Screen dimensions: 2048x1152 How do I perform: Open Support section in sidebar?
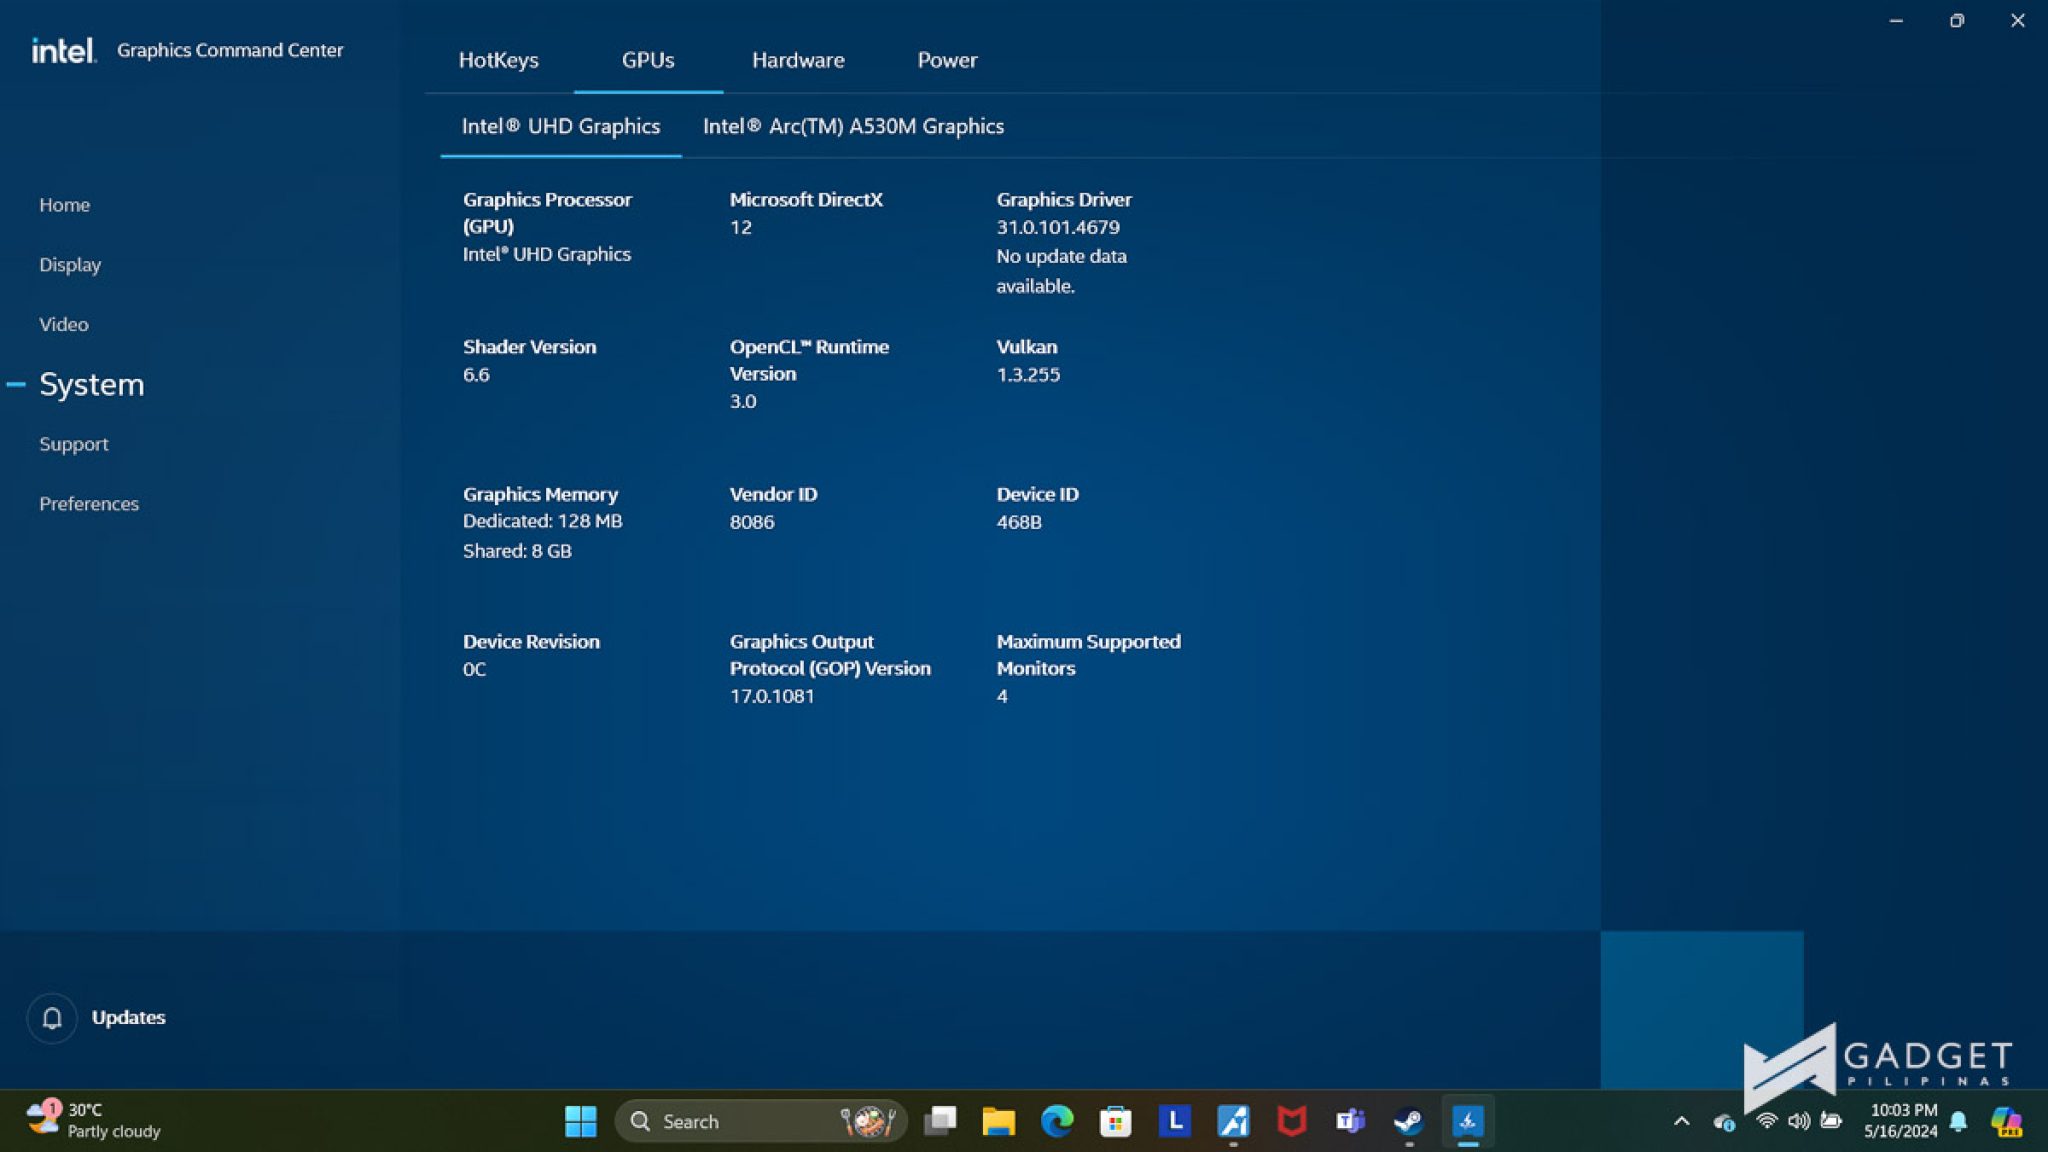73,444
